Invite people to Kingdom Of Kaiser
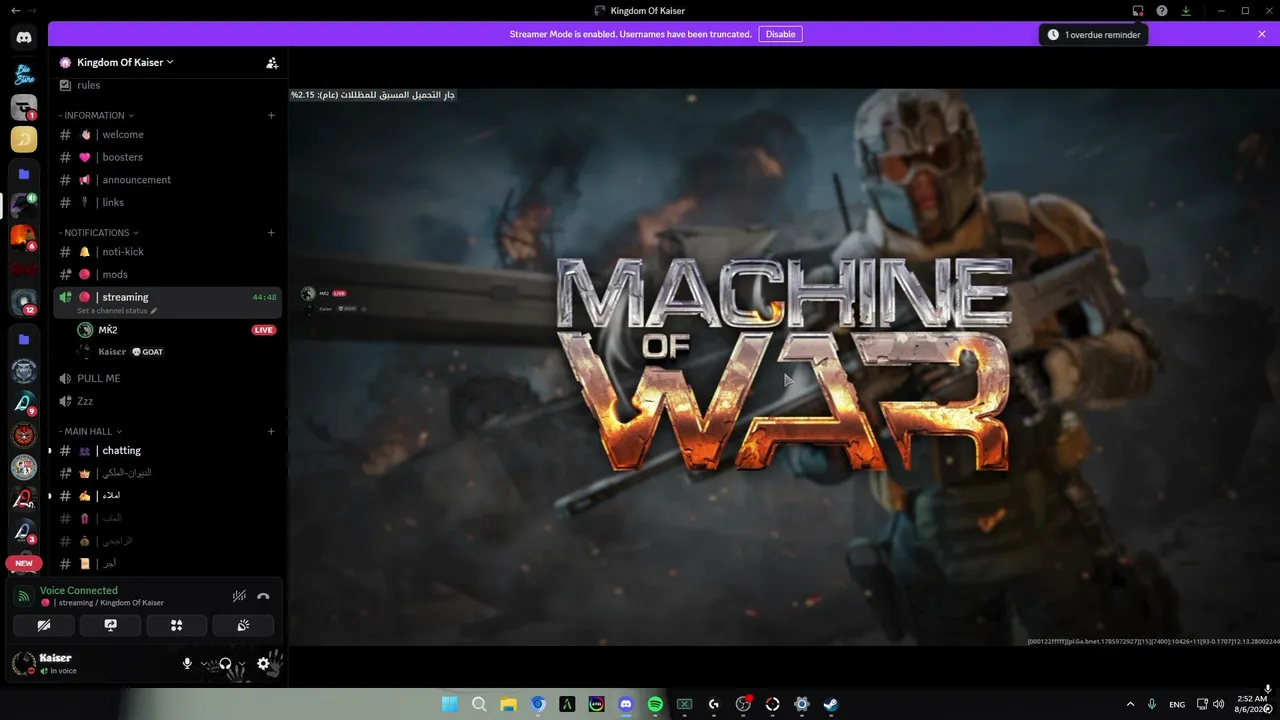 pyautogui.click(x=272, y=62)
